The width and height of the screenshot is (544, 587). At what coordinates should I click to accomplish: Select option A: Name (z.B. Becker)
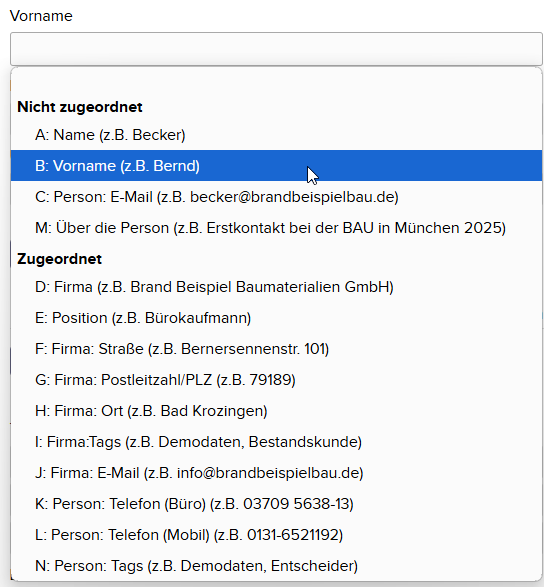tap(276, 135)
